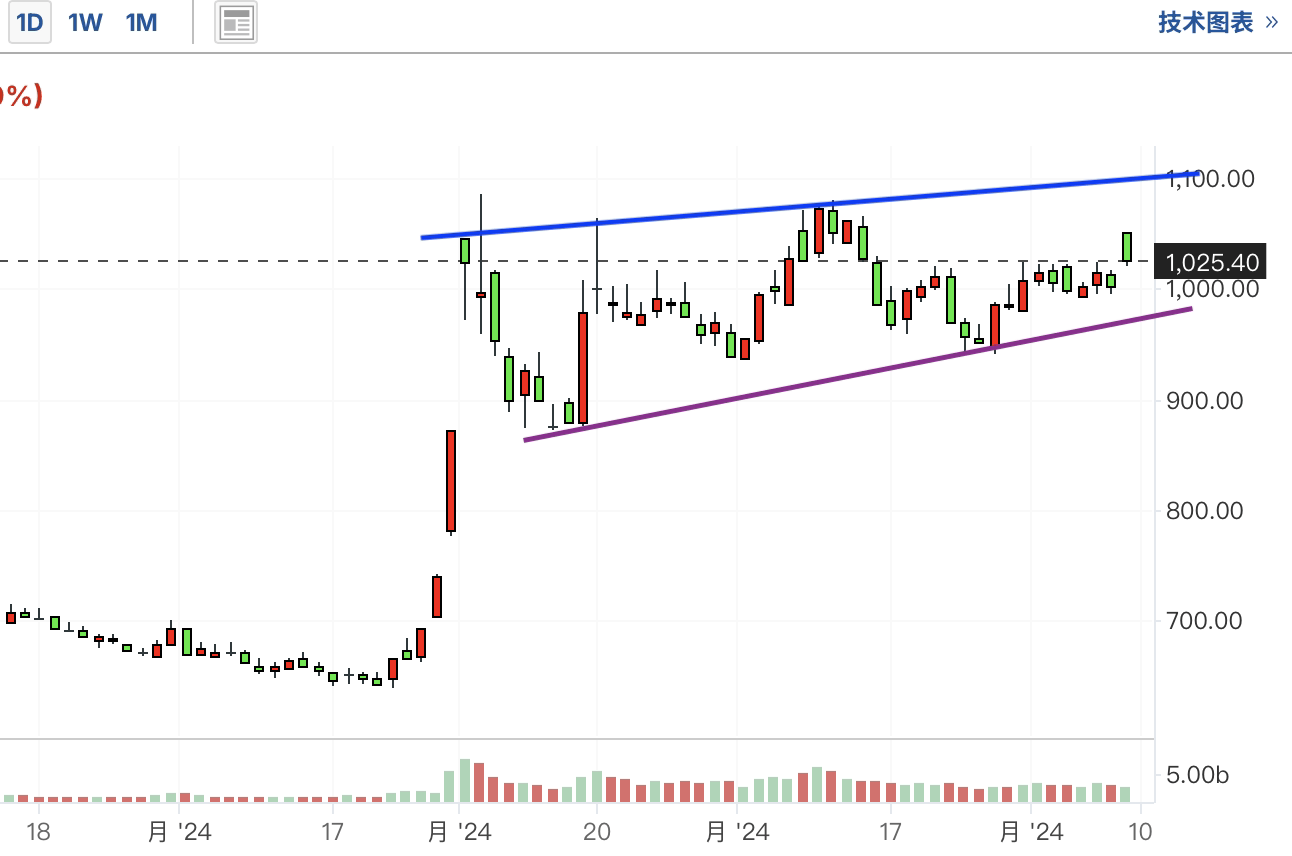
Task: Click the current price label 1,025.40
Action: 1211,262
